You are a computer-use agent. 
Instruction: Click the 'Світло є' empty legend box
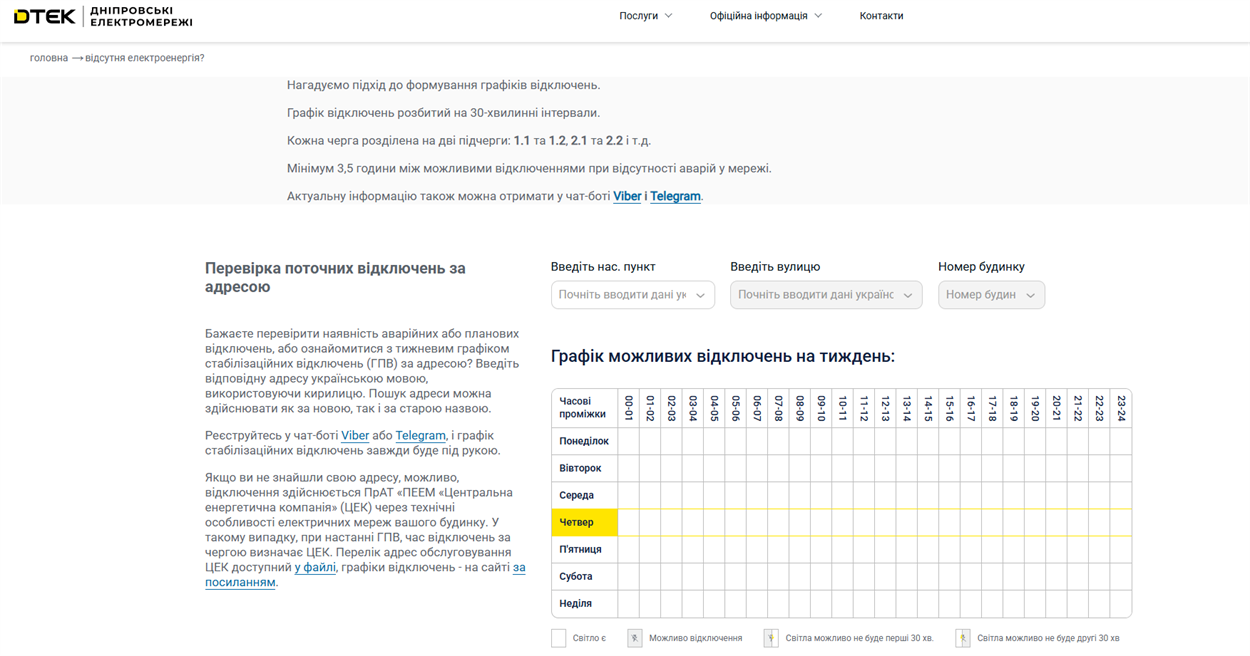[559, 638]
